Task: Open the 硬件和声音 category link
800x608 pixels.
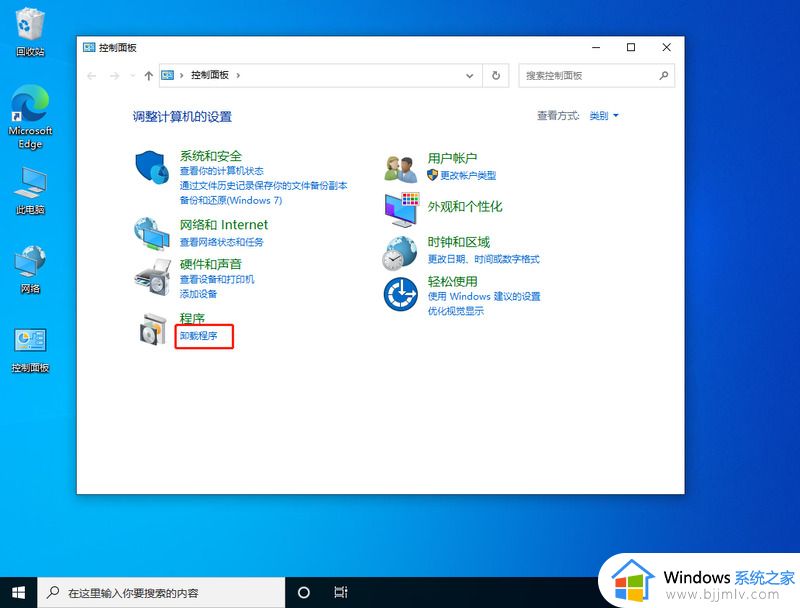Action: pos(210,264)
